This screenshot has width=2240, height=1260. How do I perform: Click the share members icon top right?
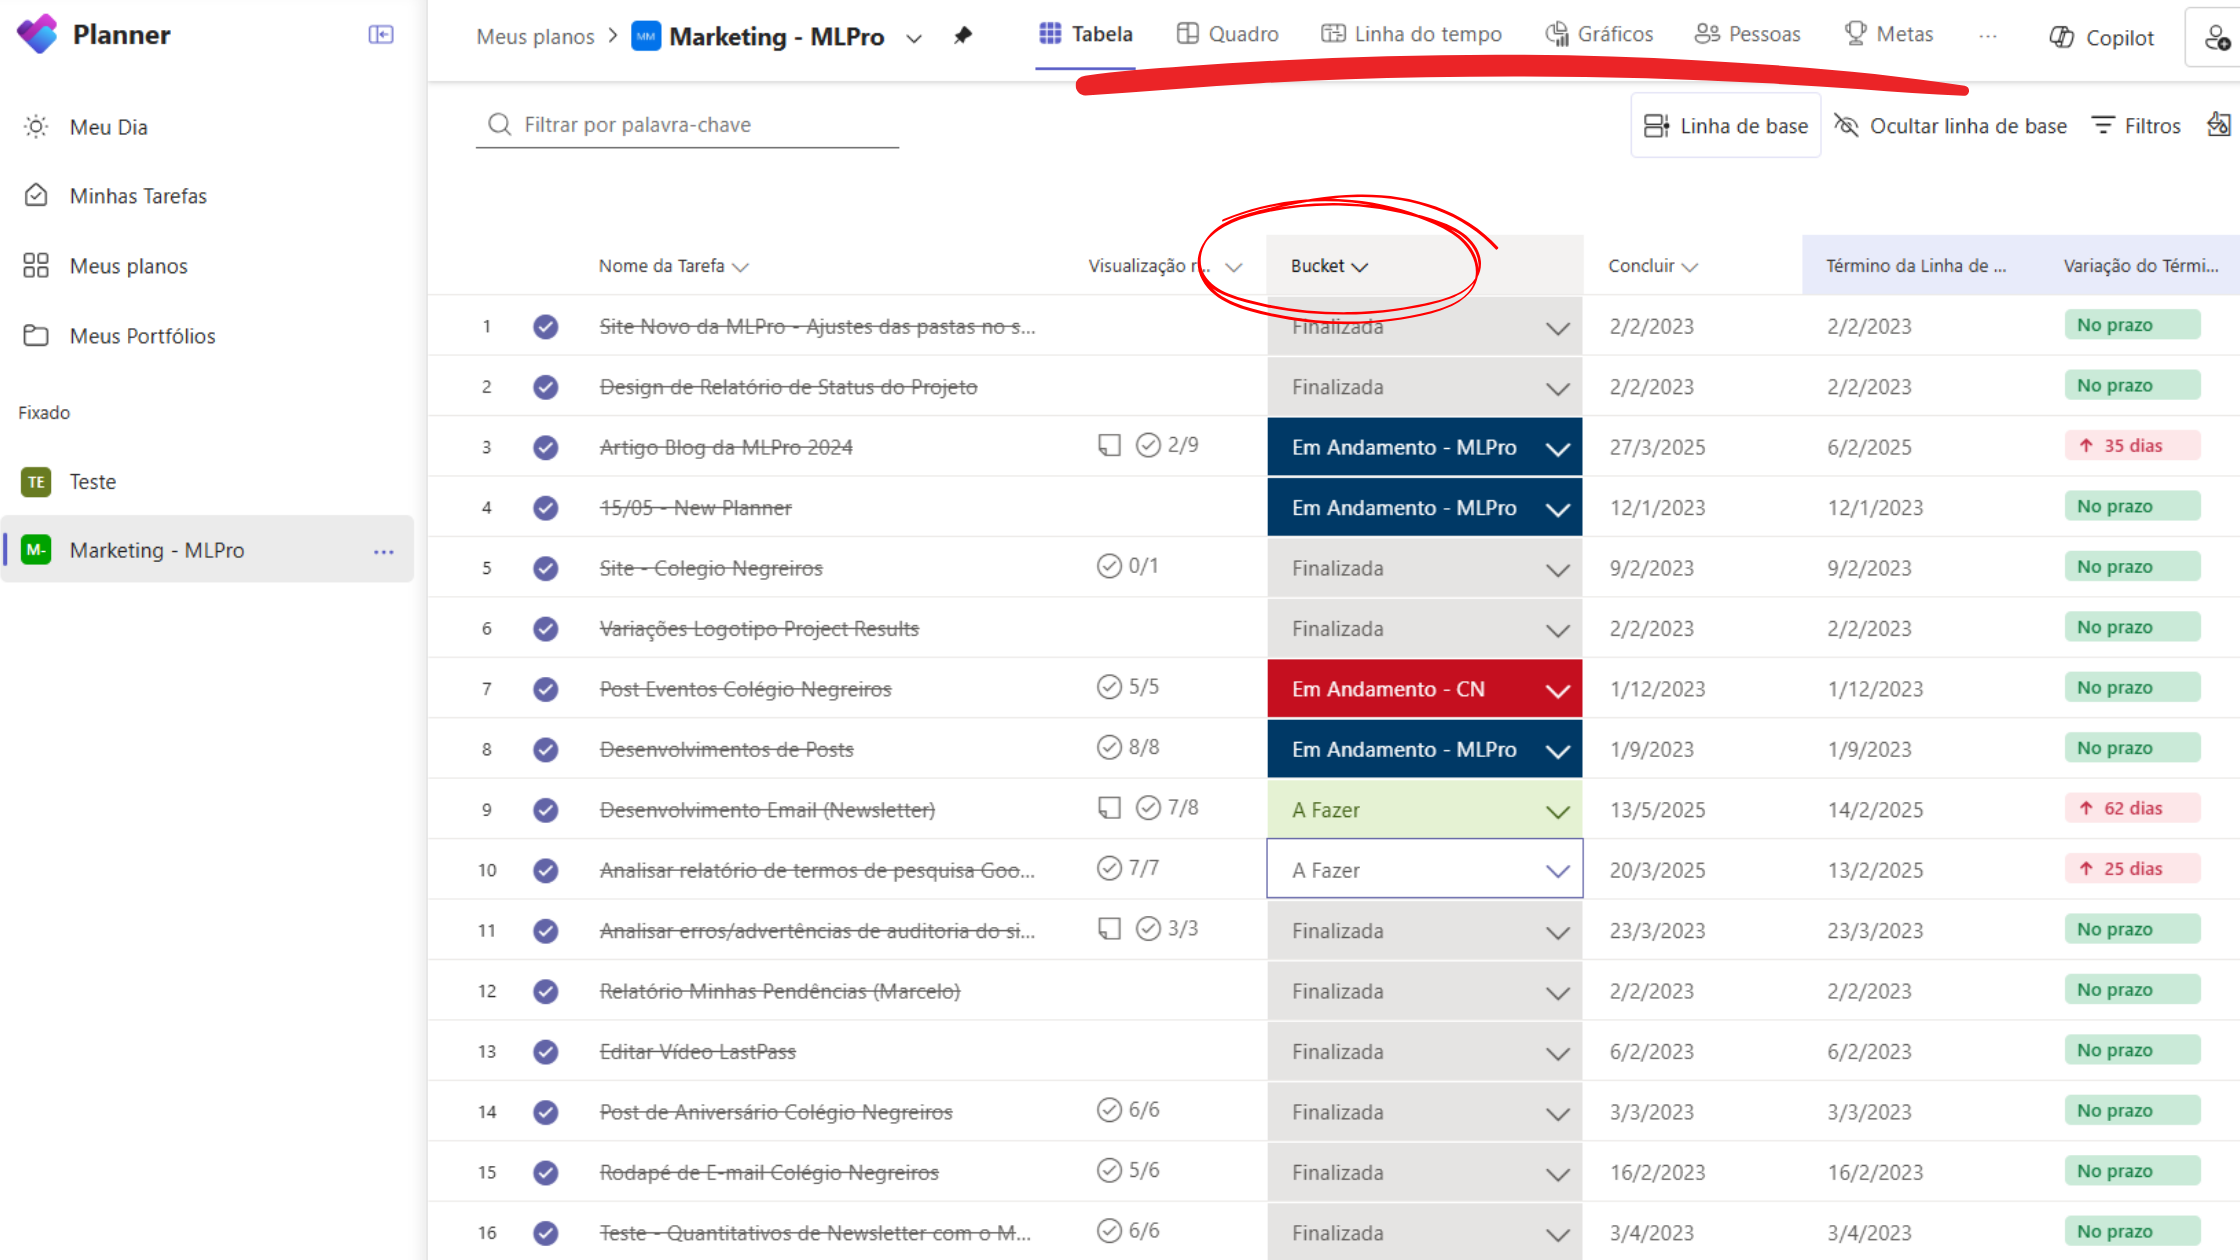(x=2217, y=38)
